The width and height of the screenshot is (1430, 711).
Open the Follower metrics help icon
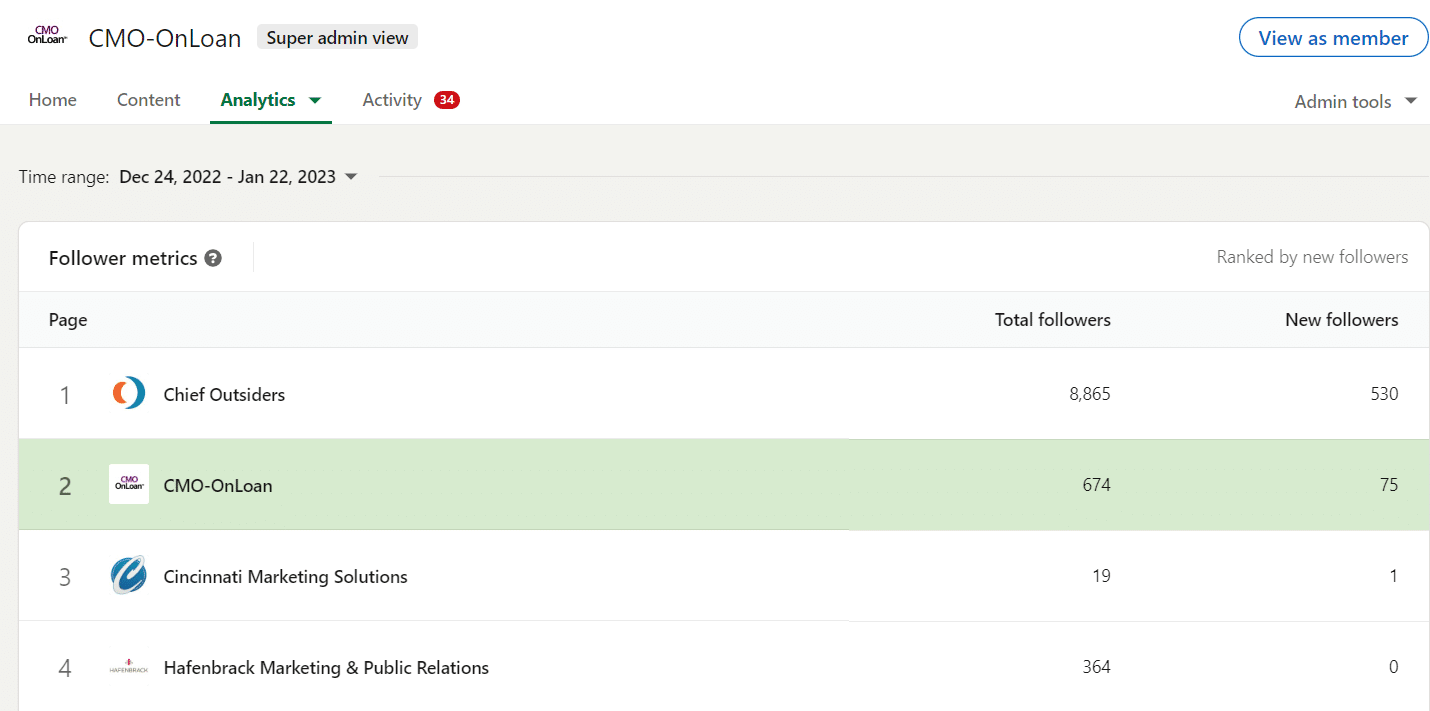(x=213, y=258)
